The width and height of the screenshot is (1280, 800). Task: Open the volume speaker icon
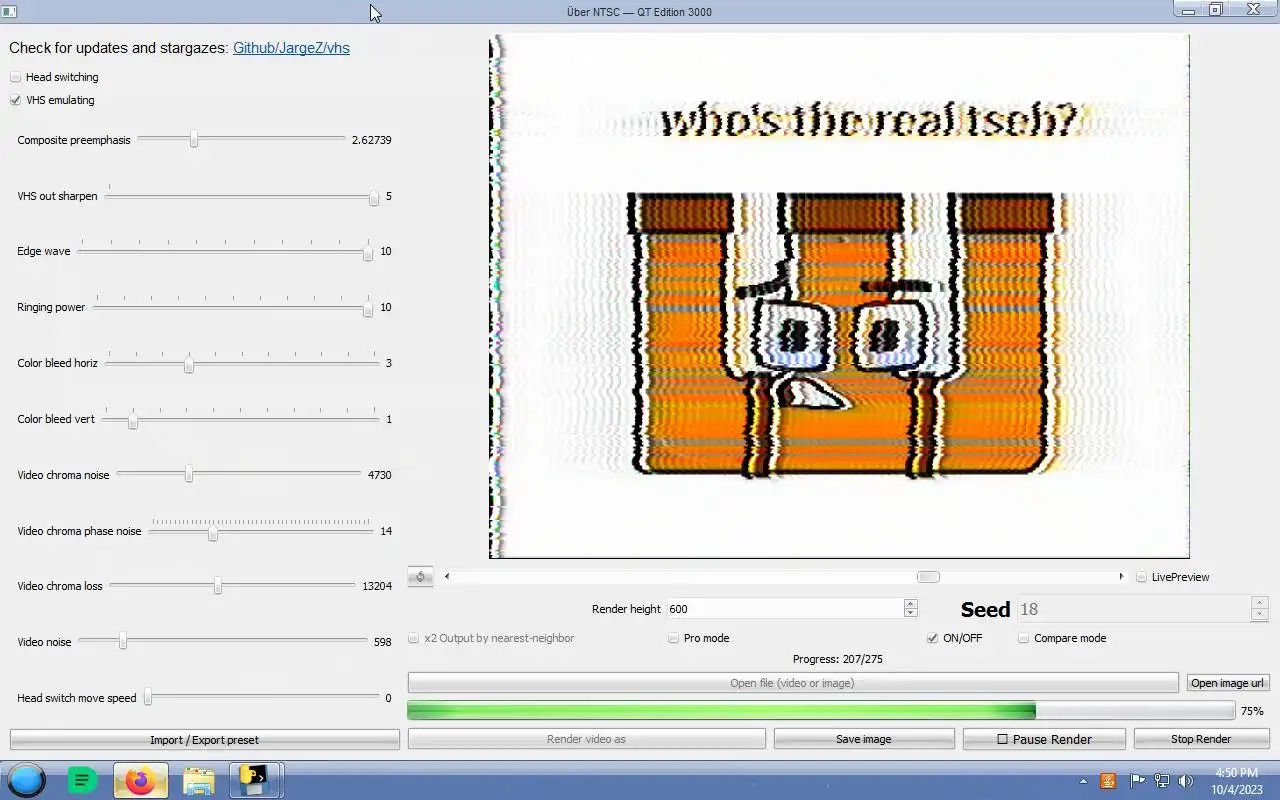1187,781
